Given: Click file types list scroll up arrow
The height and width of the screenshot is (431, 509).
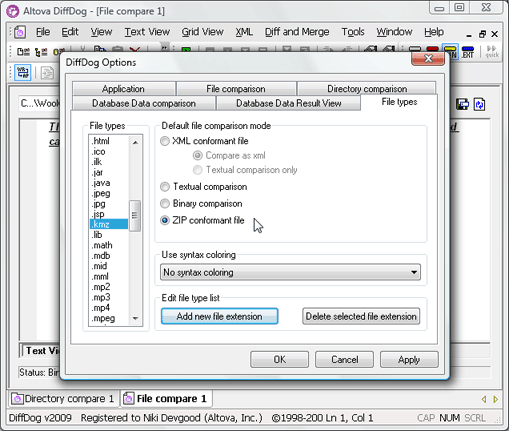Looking at the screenshot, I should (135, 143).
